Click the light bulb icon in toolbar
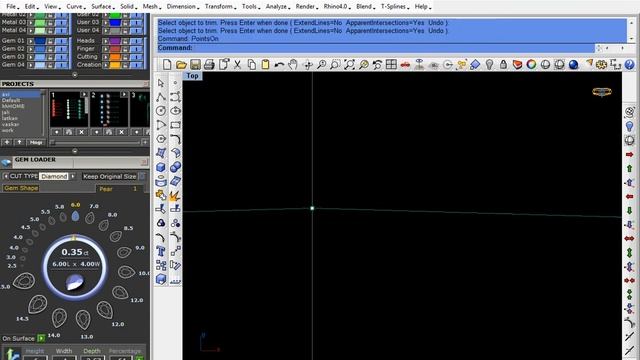Viewport: 640px width, 360px height. tap(489, 64)
